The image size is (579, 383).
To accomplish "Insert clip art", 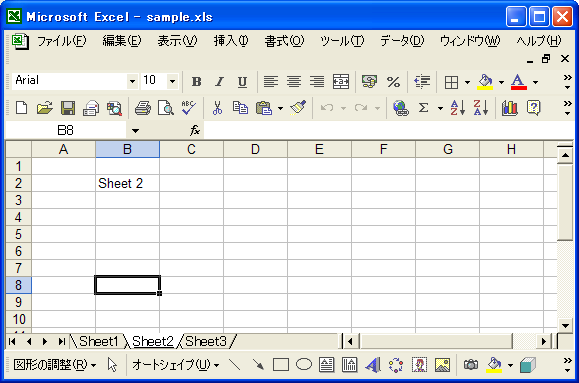I will pyautogui.click(x=419, y=365).
